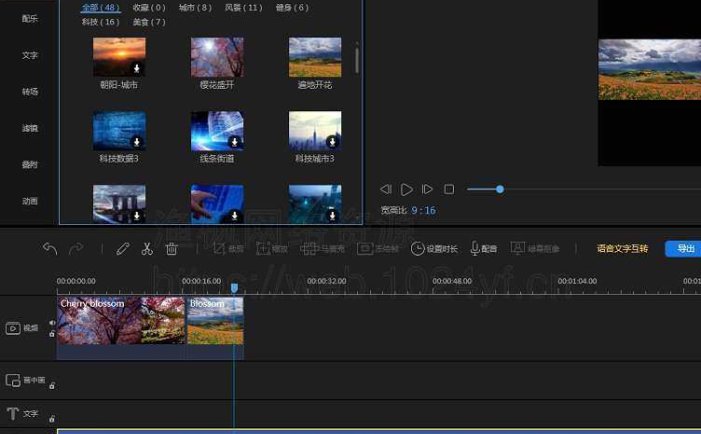The image size is (701, 434).
Task: Open the 9:16 aspect ratio selector
Action: point(423,211)
